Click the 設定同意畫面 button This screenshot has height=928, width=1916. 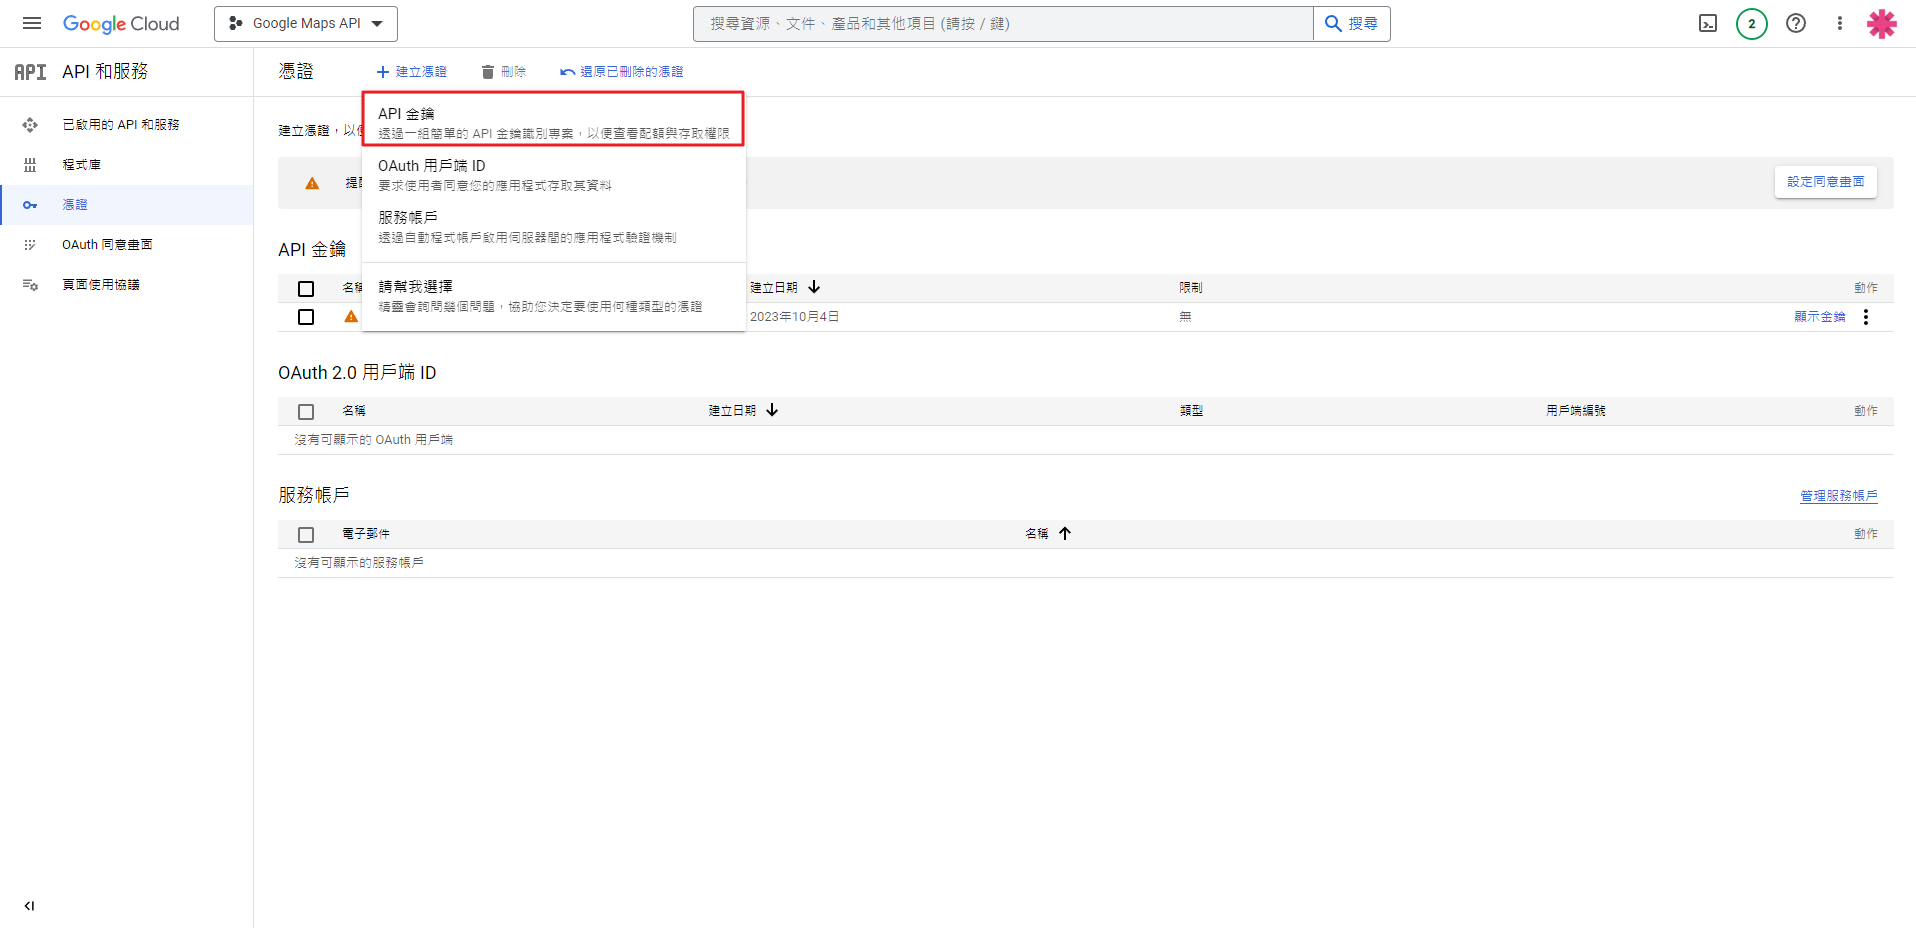point(1825,182)
